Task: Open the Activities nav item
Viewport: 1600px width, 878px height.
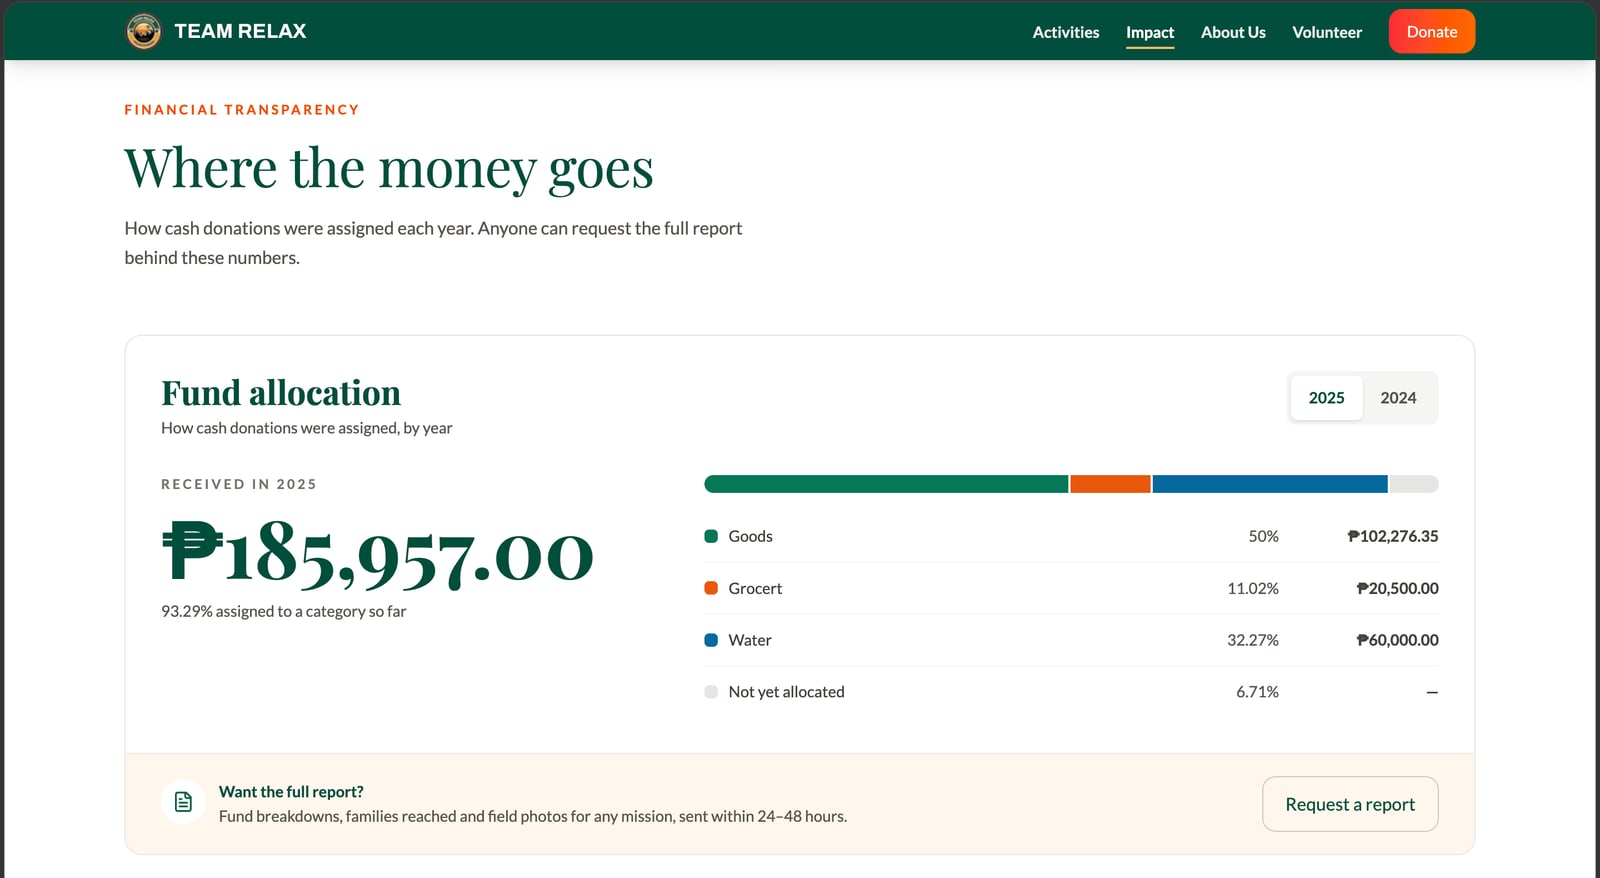Action: pyautogui.click(x=1066, y=32)
